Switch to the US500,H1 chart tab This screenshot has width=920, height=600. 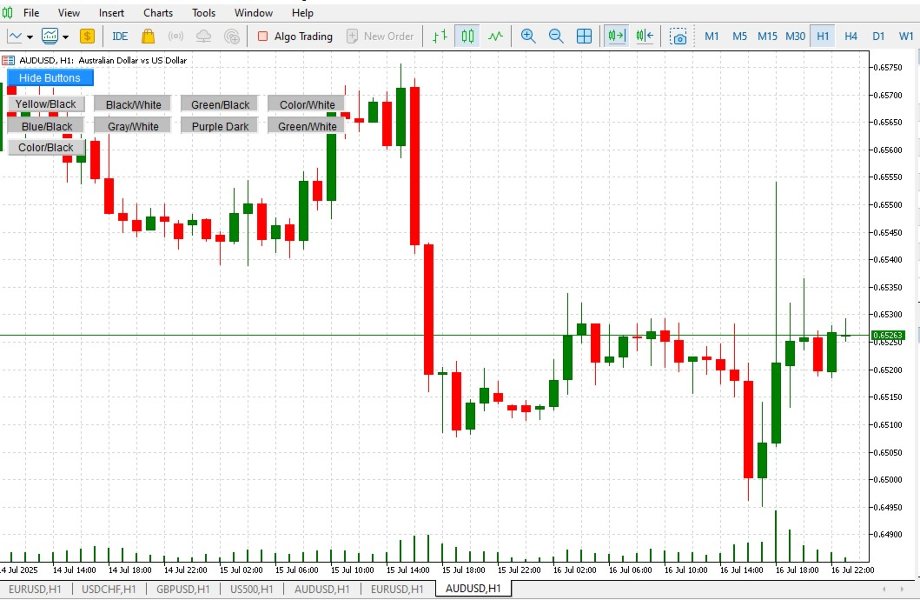[252, 589]
